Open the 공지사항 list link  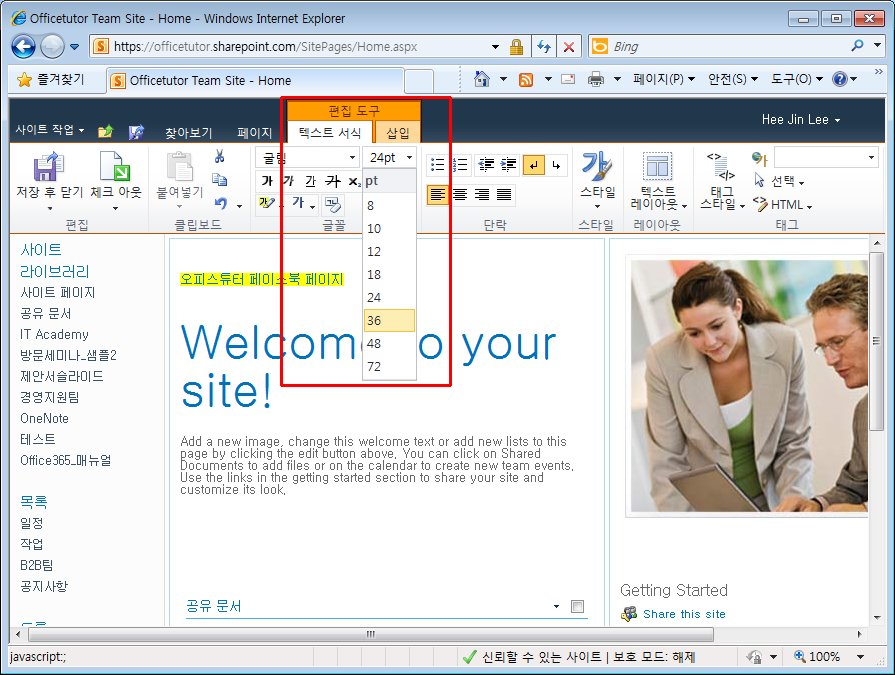click(x=44, y=586)
